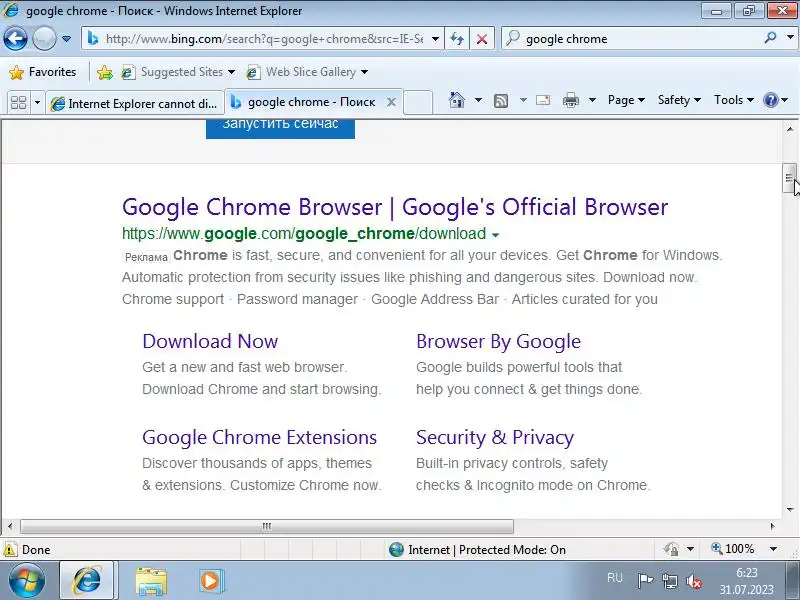
Task: Click the Stop loading red X icon
Action: [x=482, y=39]
